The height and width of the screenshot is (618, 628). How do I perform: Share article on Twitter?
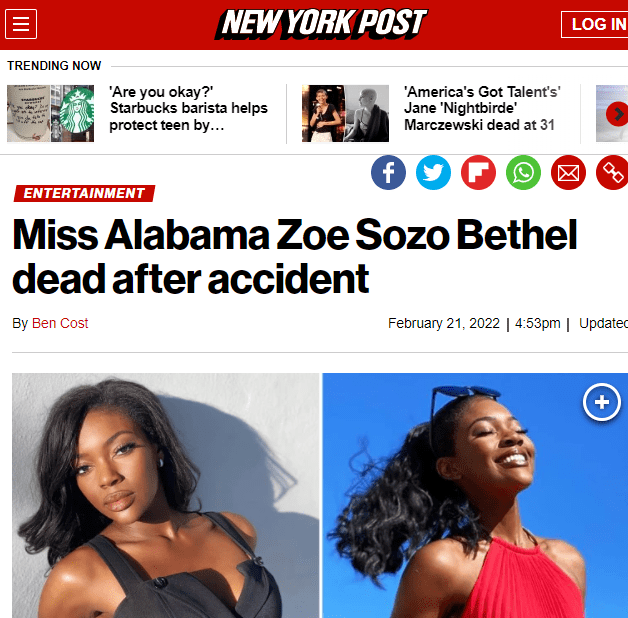[x=433, y=172]
